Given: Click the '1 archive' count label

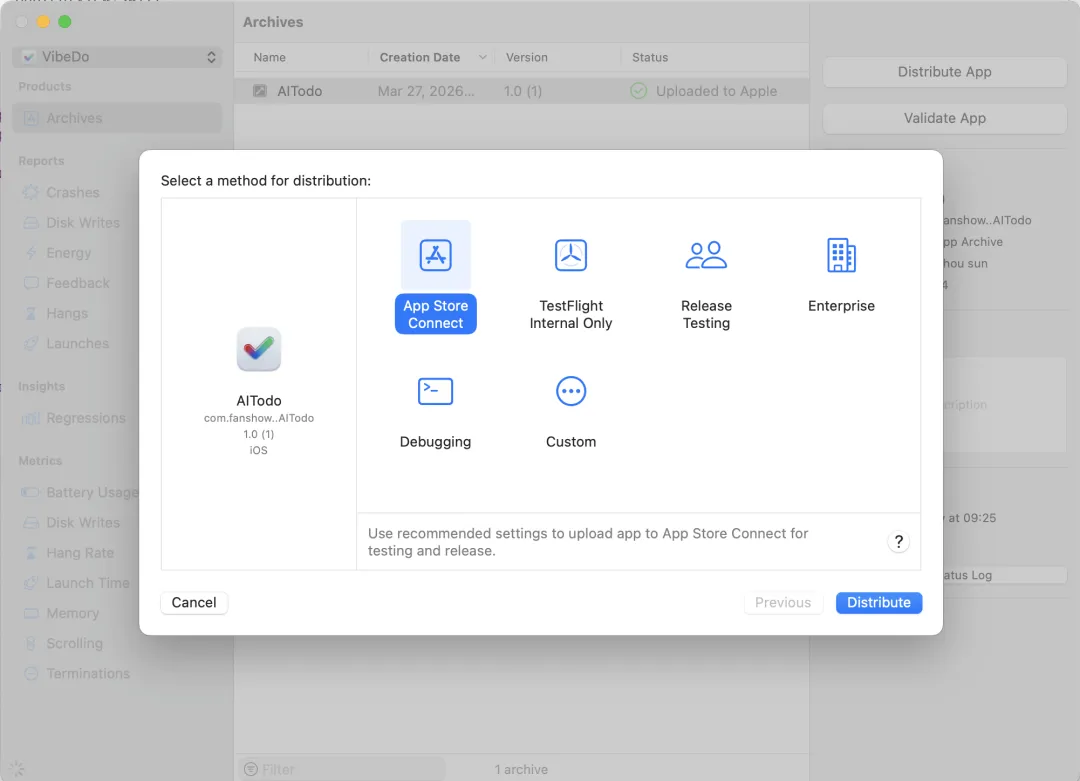Looking at the screenshot, I should pyautogui.click(x=521, y=769).
